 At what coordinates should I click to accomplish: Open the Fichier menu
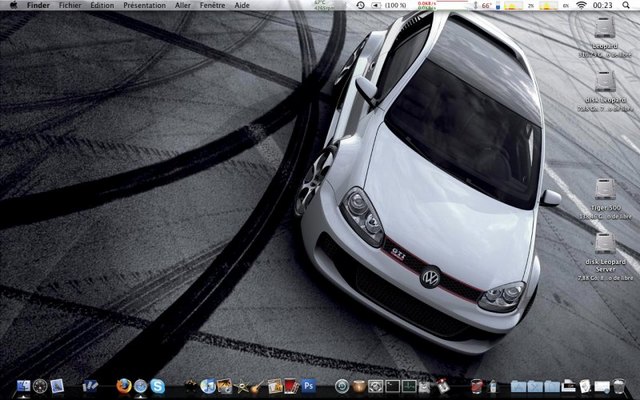[x=71, y=6]
